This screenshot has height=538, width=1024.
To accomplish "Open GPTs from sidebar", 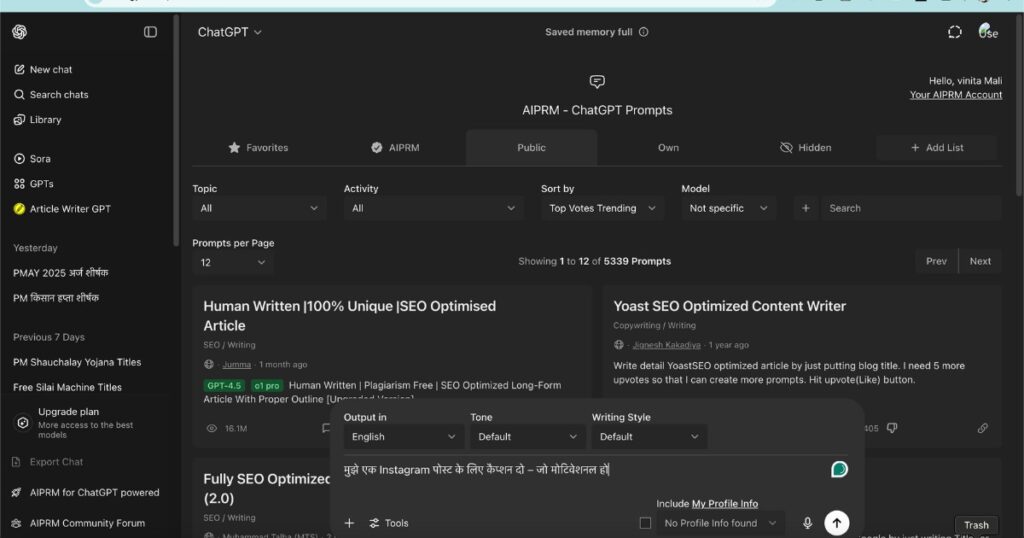I will pyautogui.click(x=33, y=184).
